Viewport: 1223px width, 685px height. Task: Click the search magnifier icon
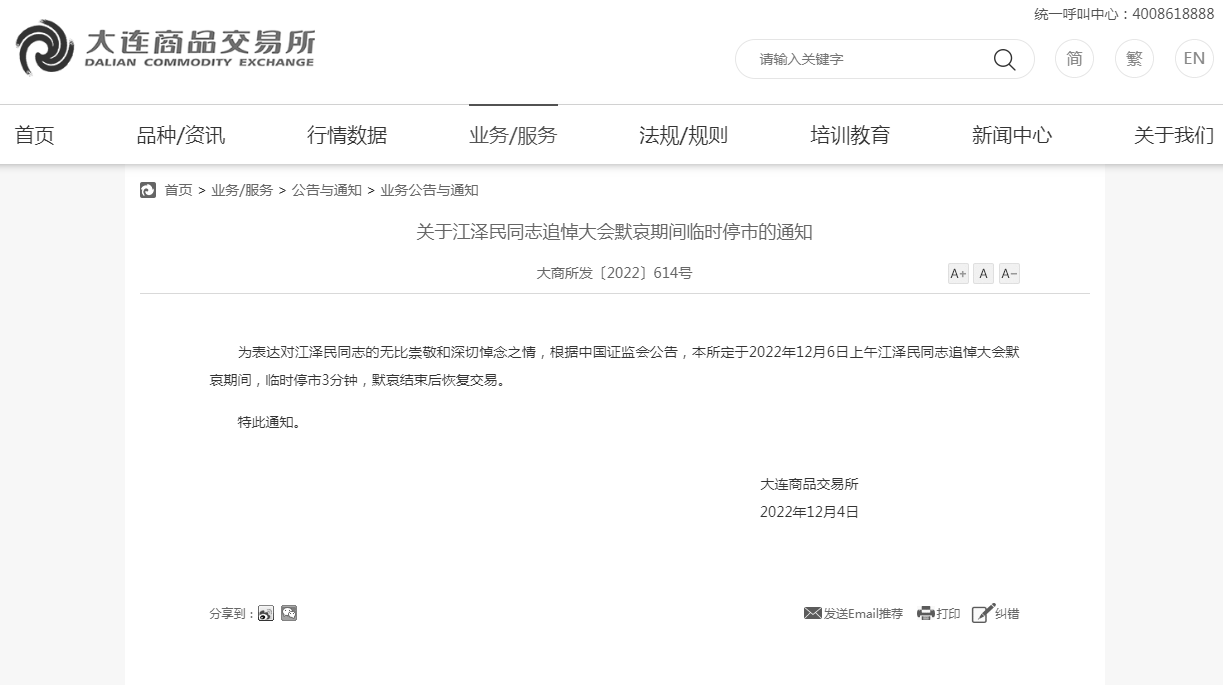(1004, 59)
